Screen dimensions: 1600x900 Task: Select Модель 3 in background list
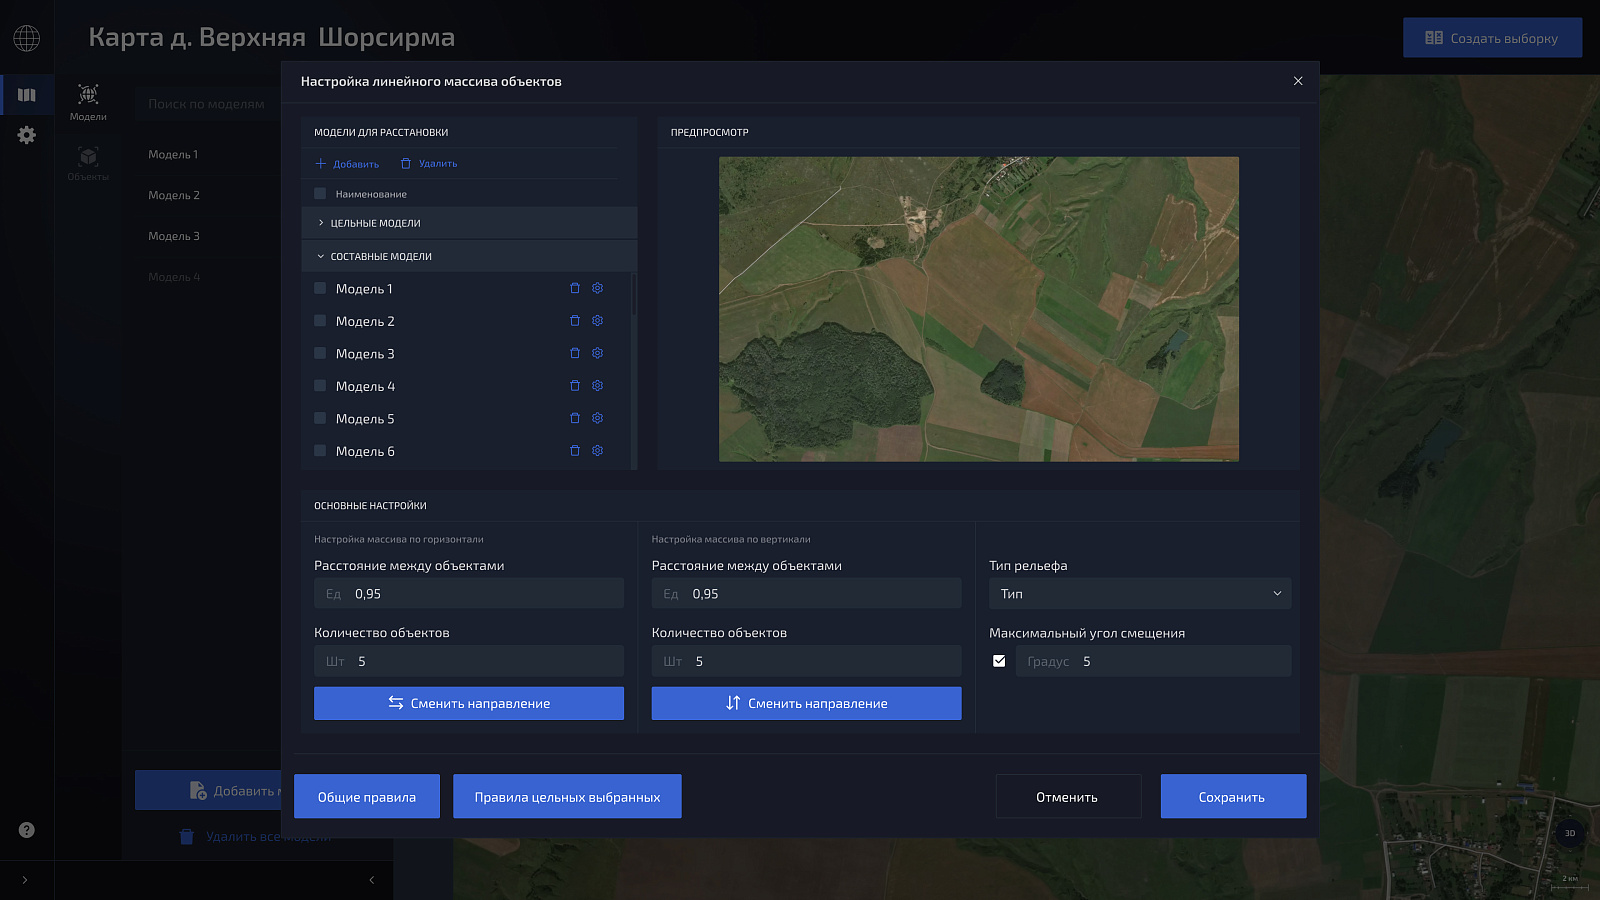(174, 236)
